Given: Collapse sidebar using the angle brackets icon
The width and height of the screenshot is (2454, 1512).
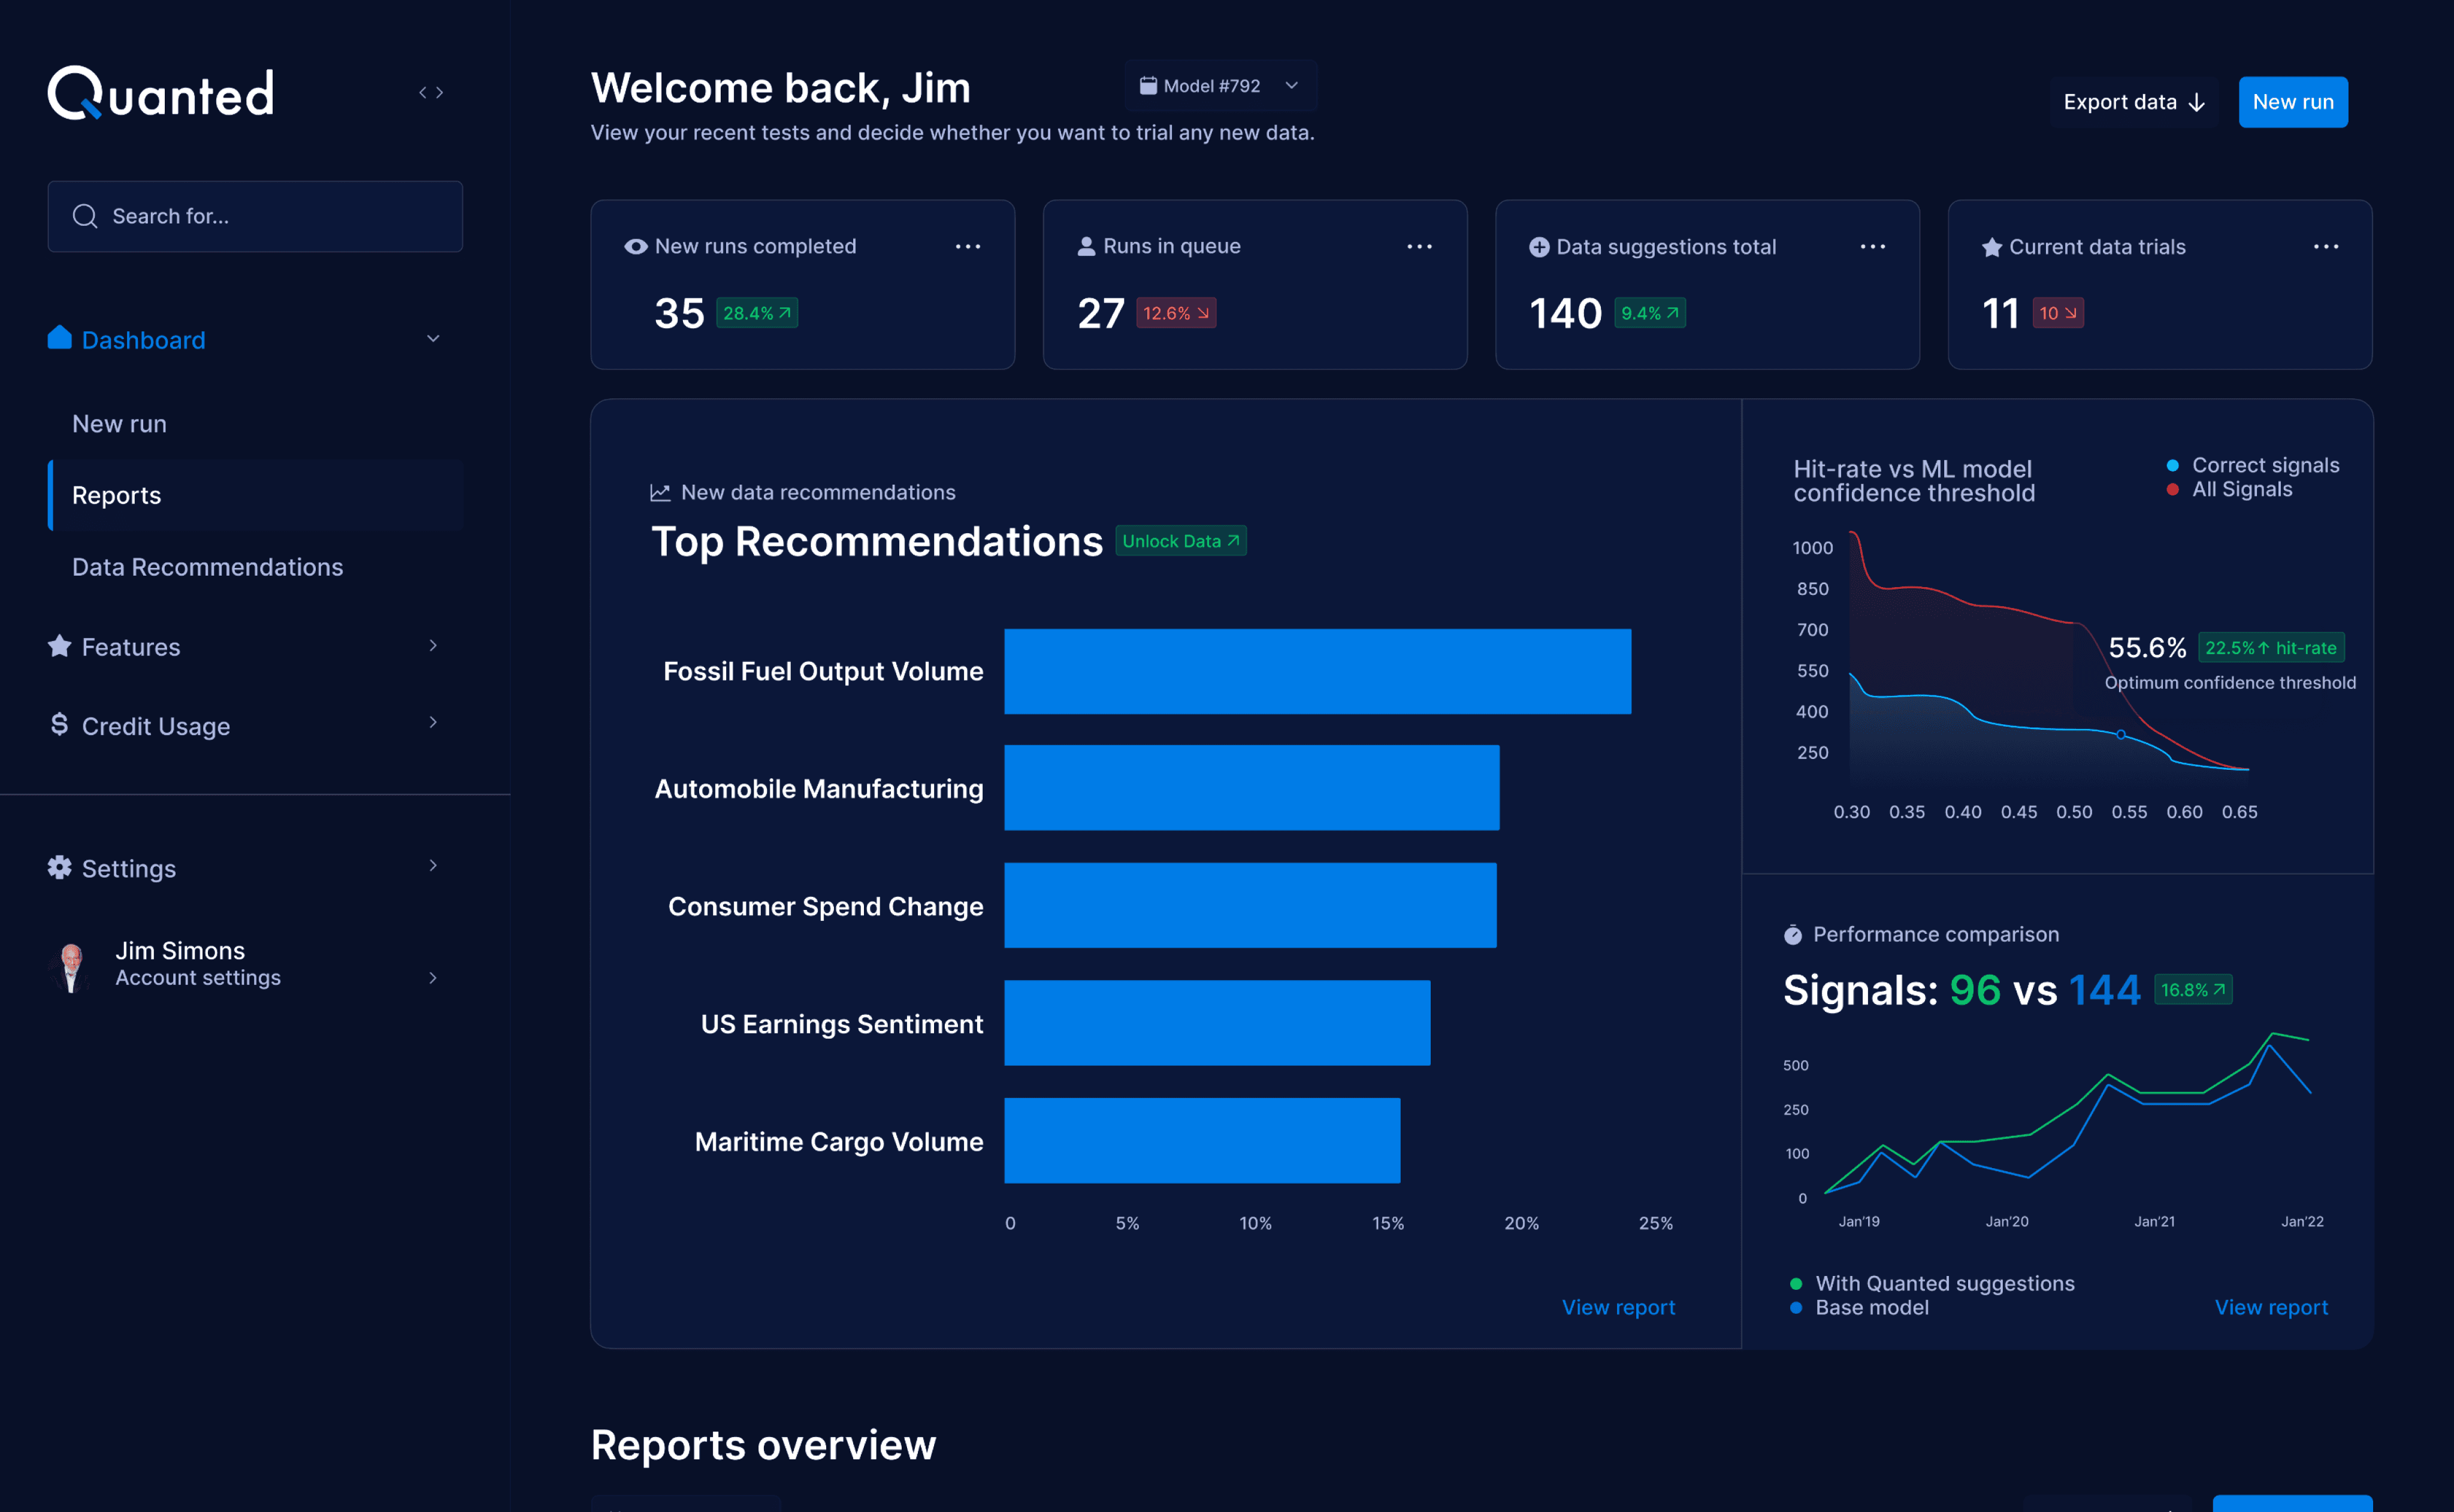Looking at the screenshot, I should 431,93.
